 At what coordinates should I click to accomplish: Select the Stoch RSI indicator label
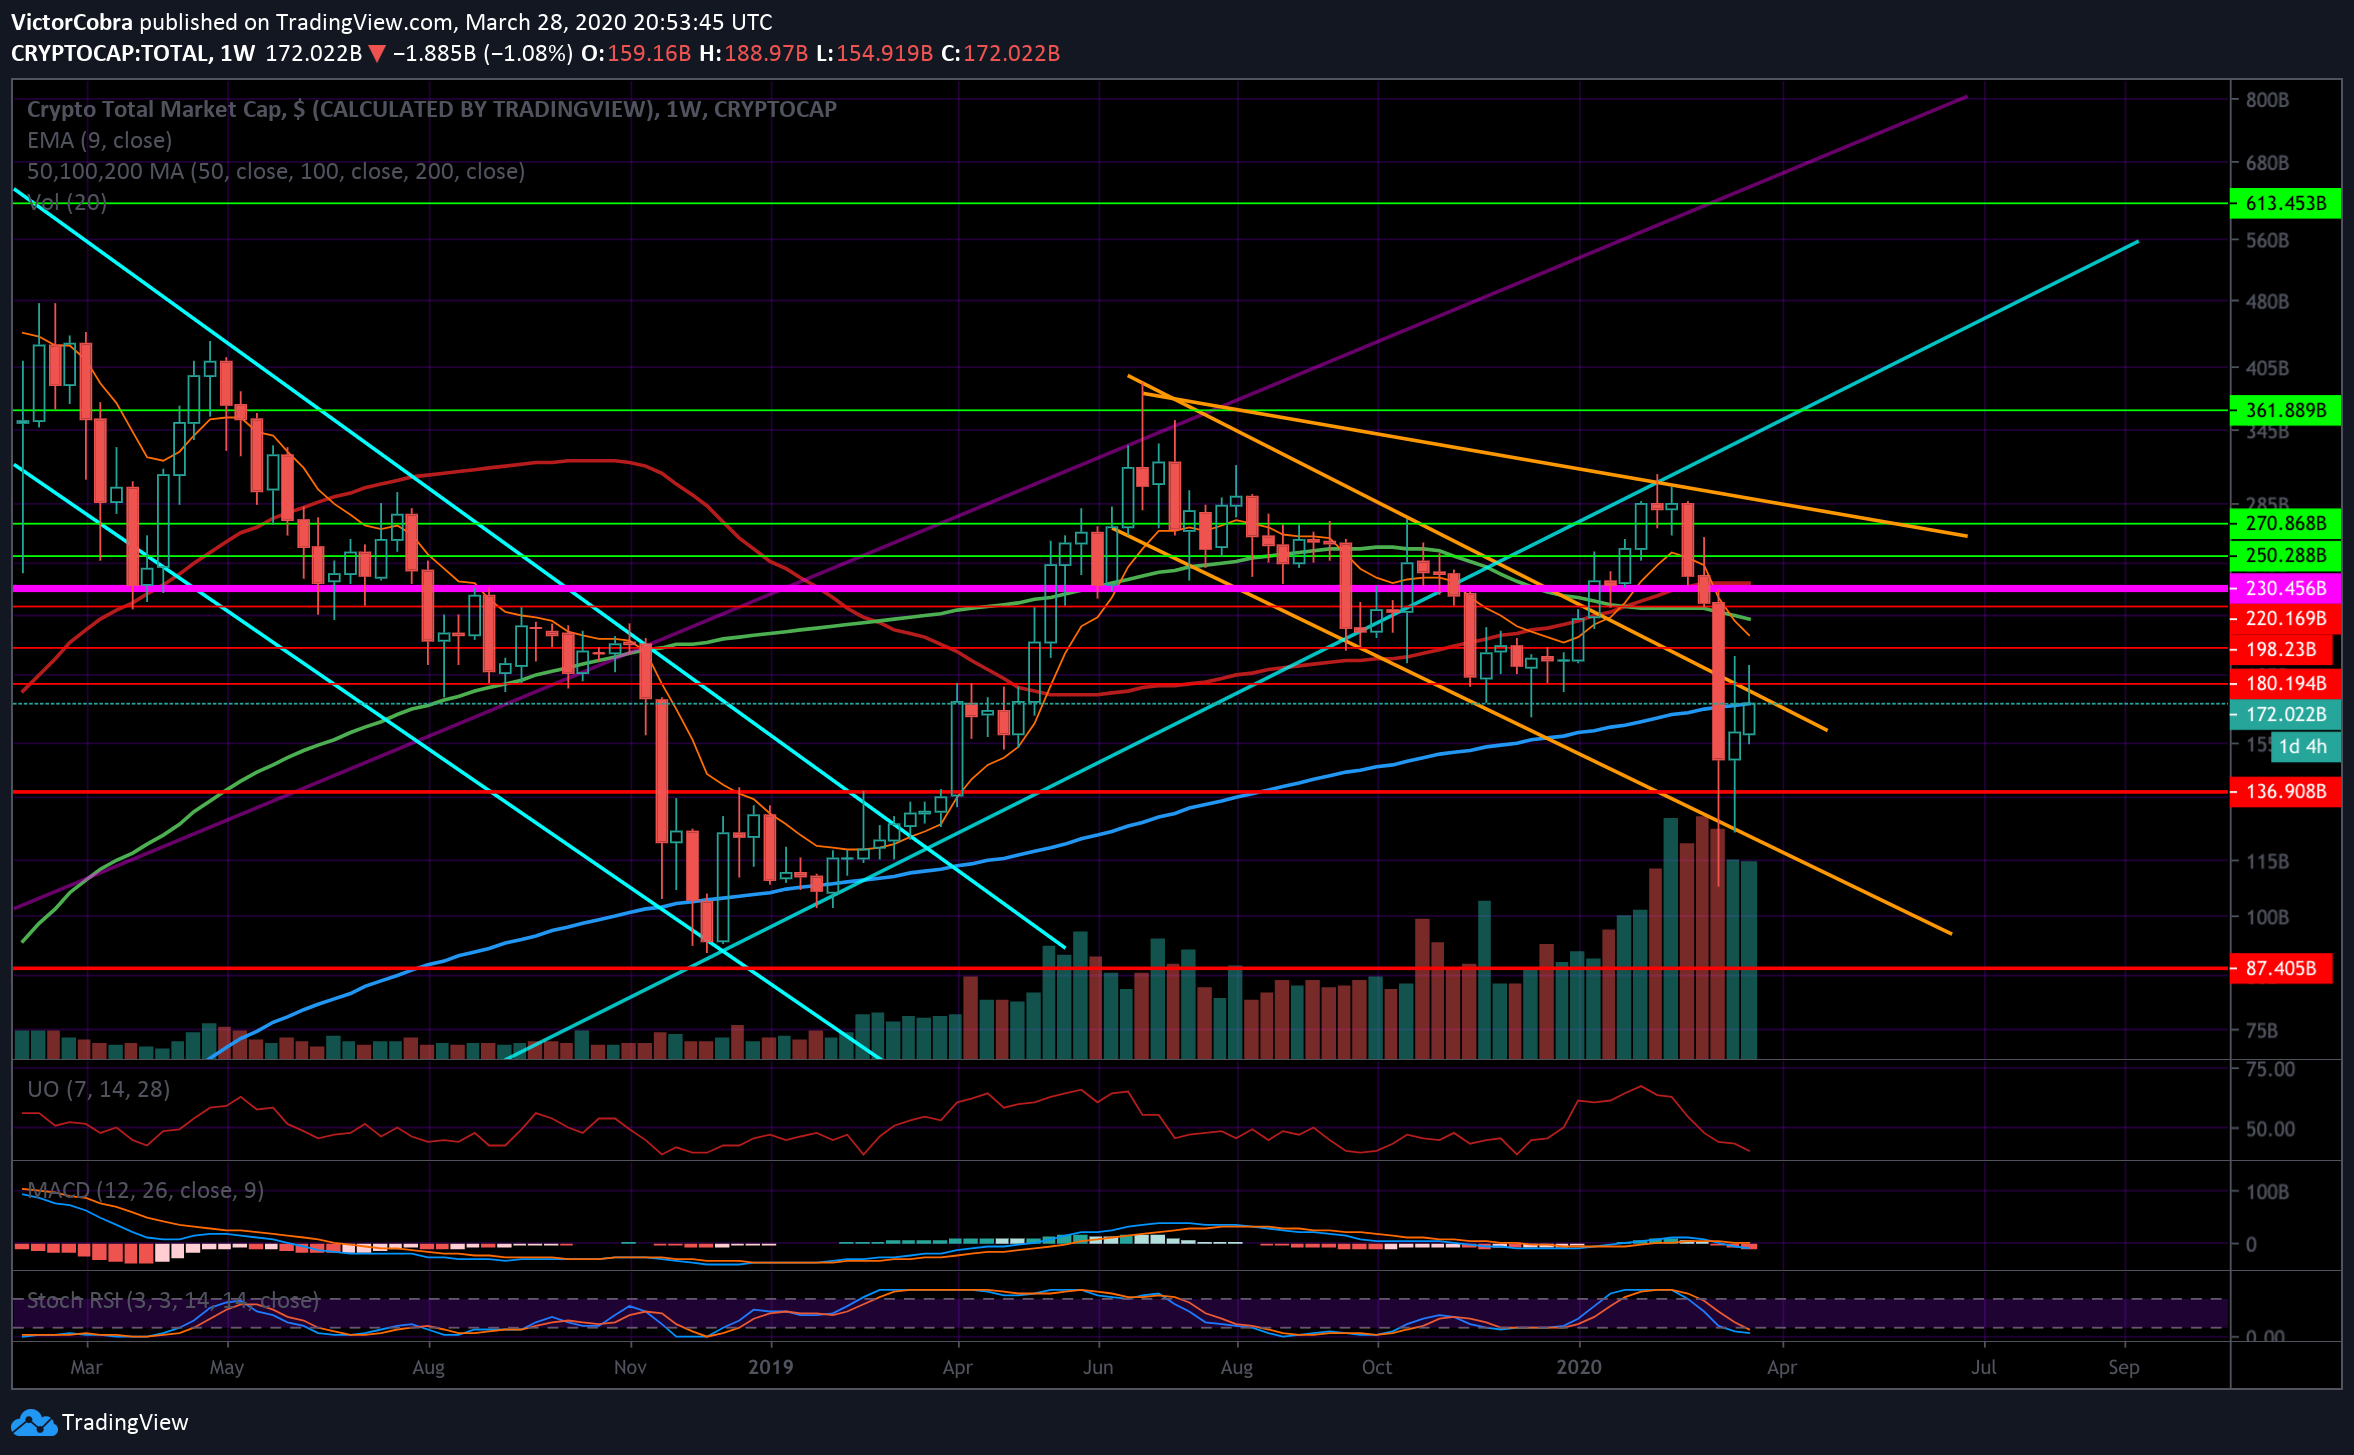tap(173, 1300)
